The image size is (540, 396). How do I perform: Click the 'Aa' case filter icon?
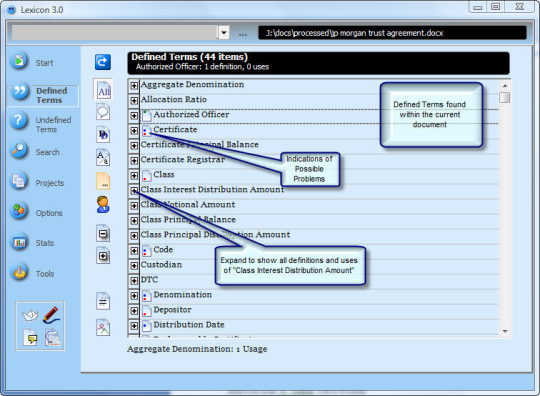pos(103,158)
